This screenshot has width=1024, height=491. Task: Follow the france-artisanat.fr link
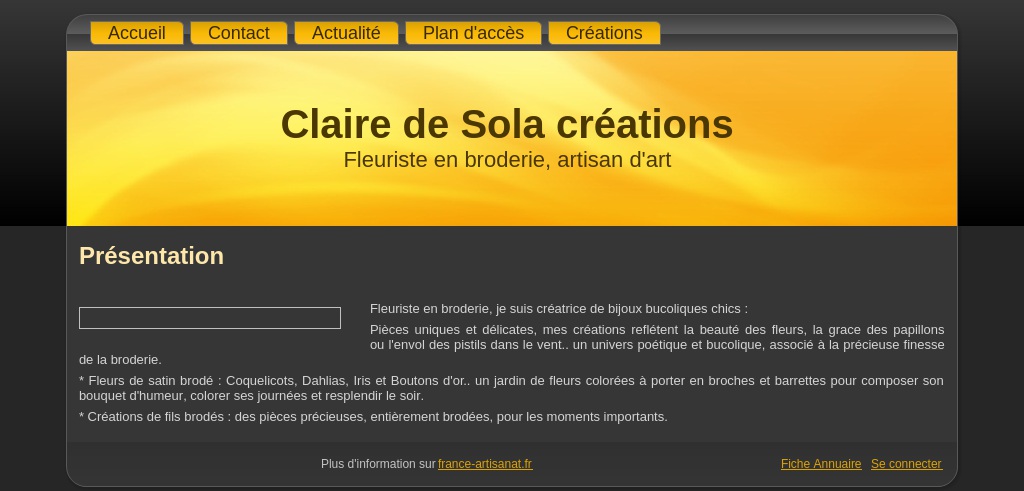coord(485,464)
